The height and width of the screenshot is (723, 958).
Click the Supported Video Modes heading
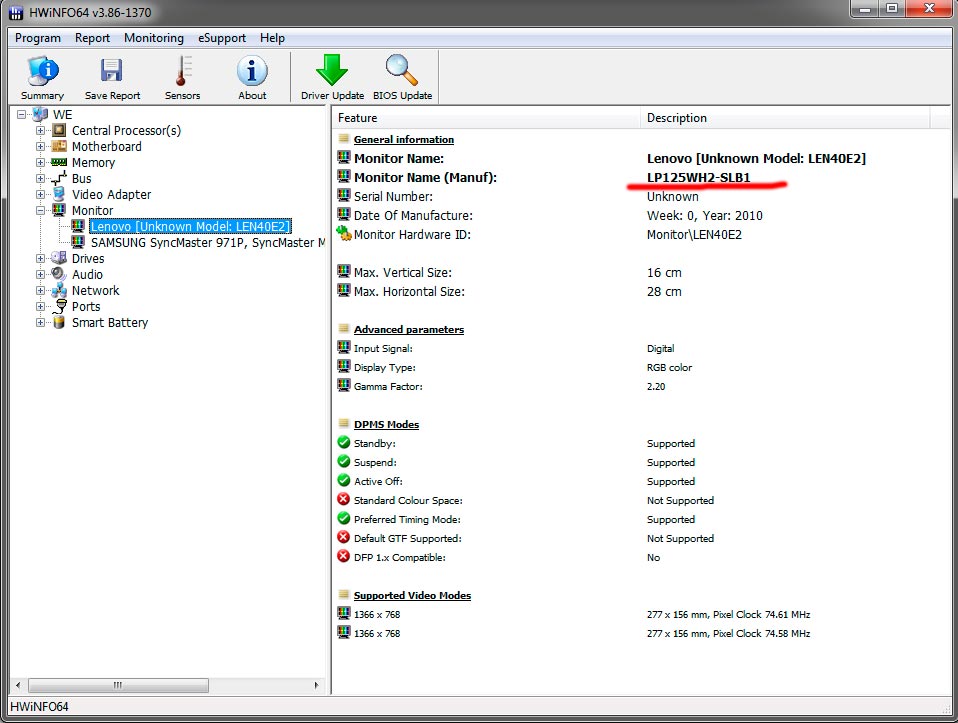pyautogui.click(x=412, y=595)
